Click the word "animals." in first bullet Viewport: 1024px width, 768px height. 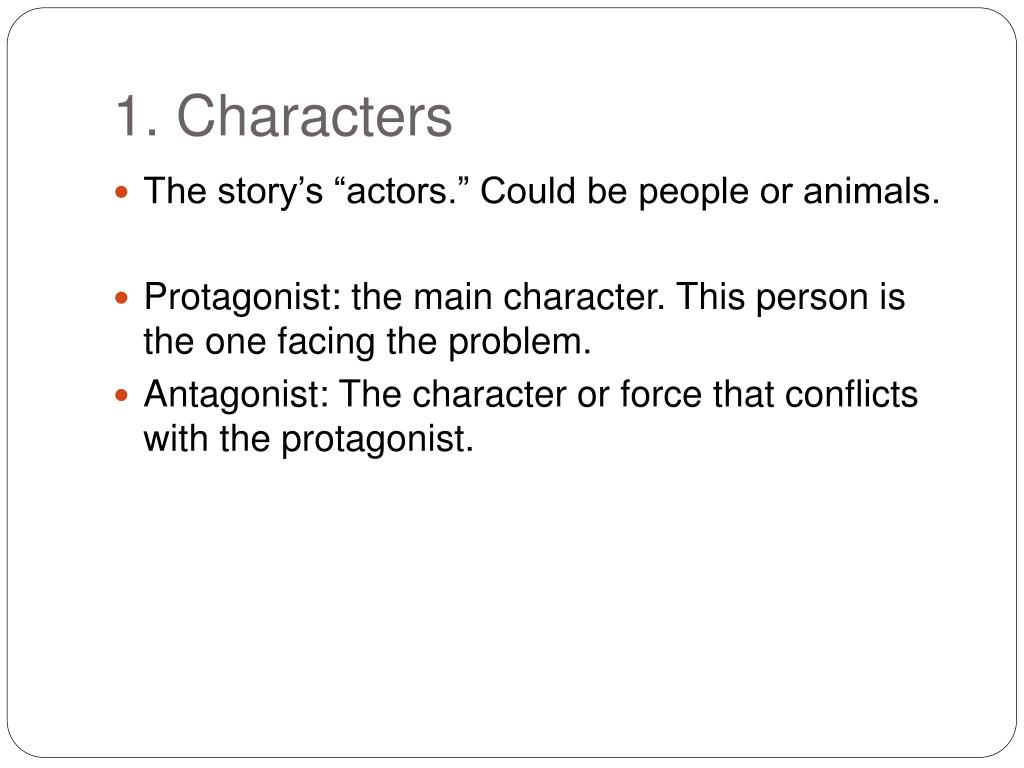871,191
